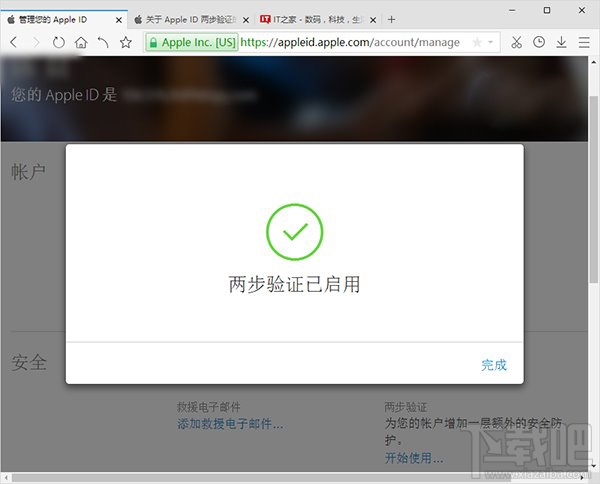The image size is (600, 484).
Task: Click the undo/restore closed tab icon
Action: tap(103, 42)
